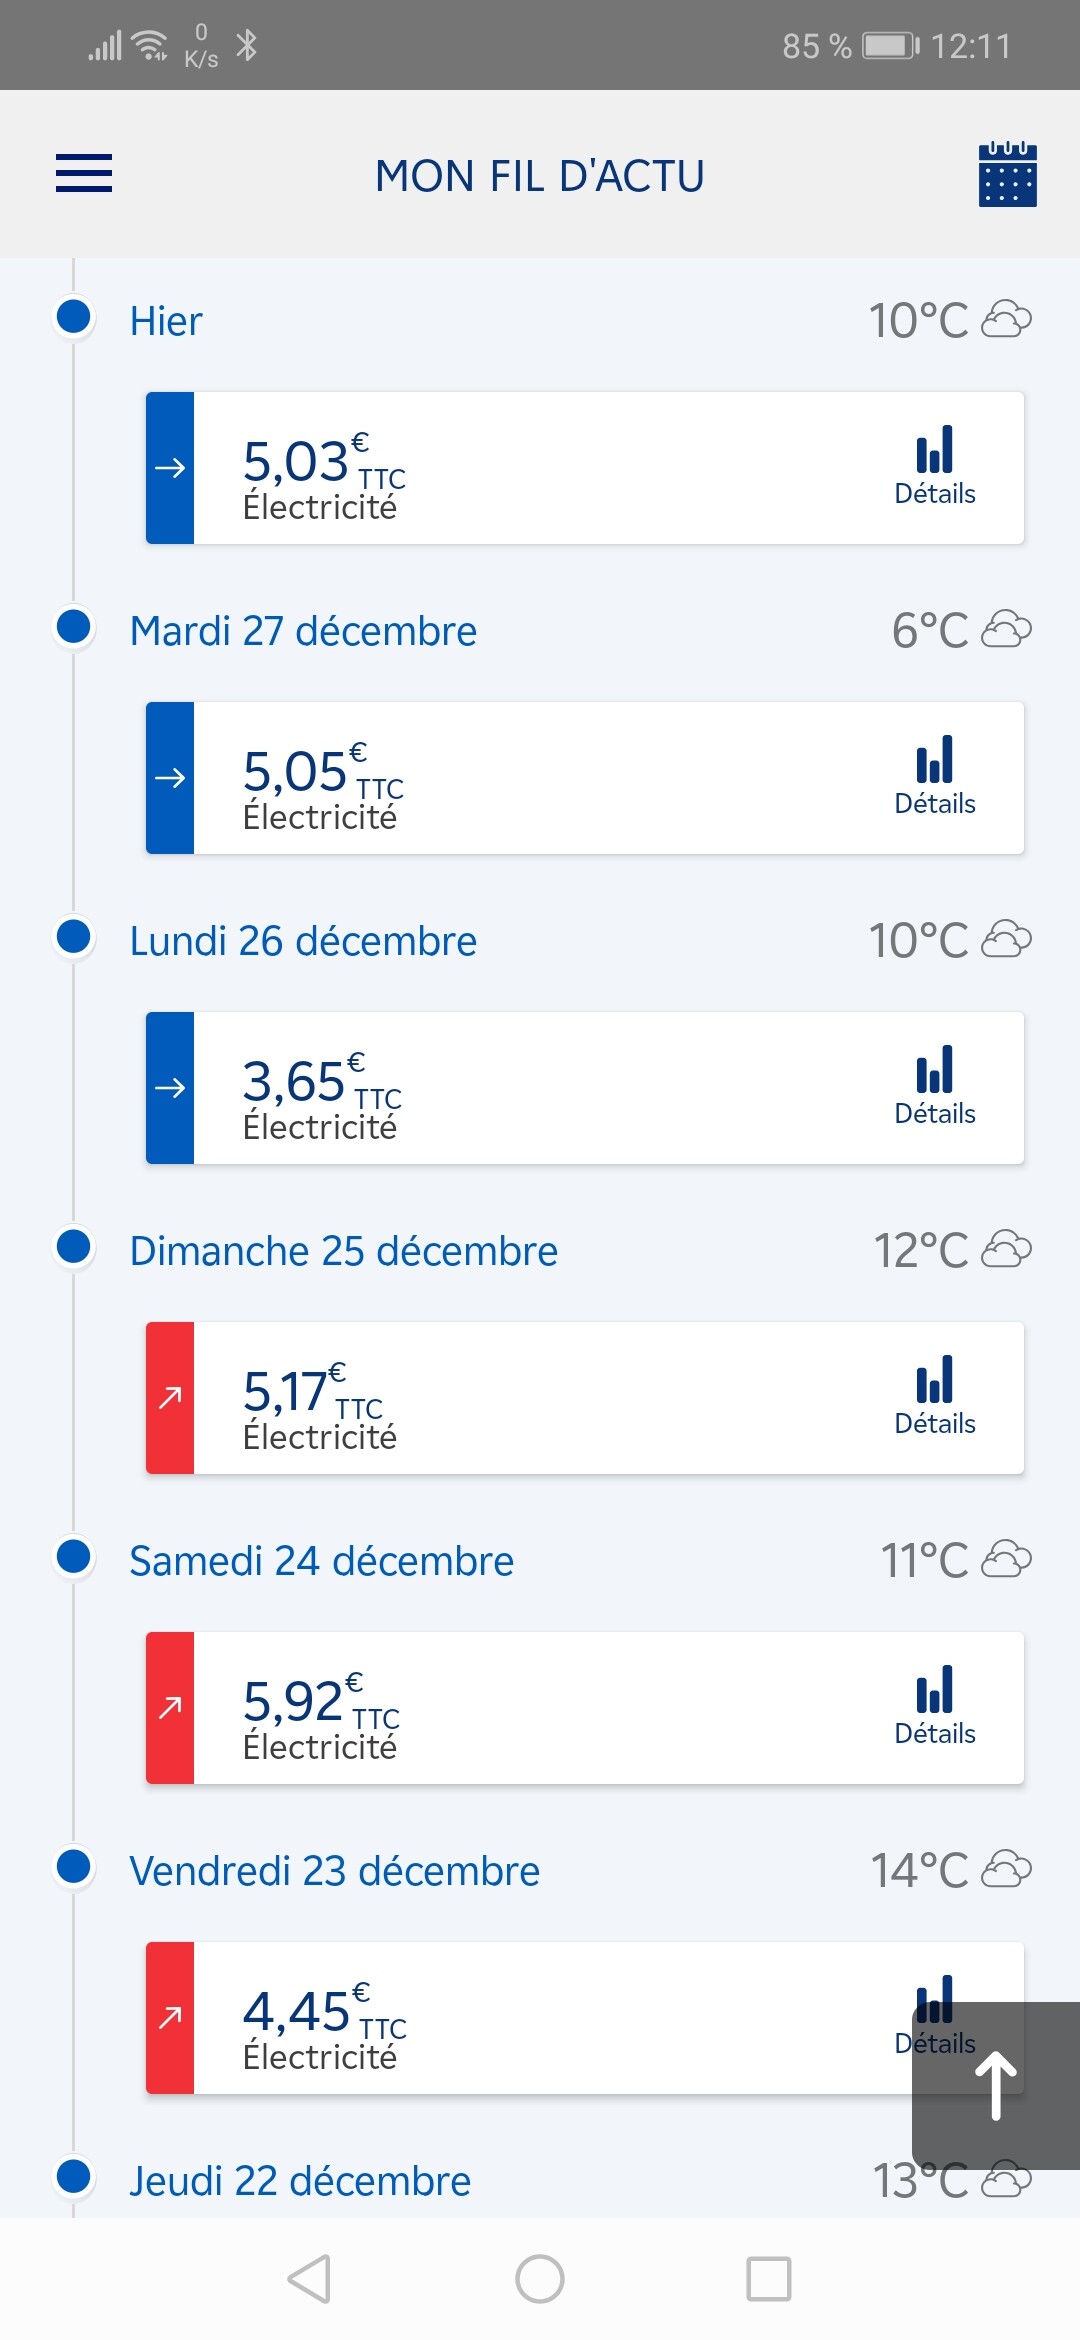Open details chart for Mardi 27 décembre
The height and width of the screenshot is (2340, 1080).
tap(934, 777)
